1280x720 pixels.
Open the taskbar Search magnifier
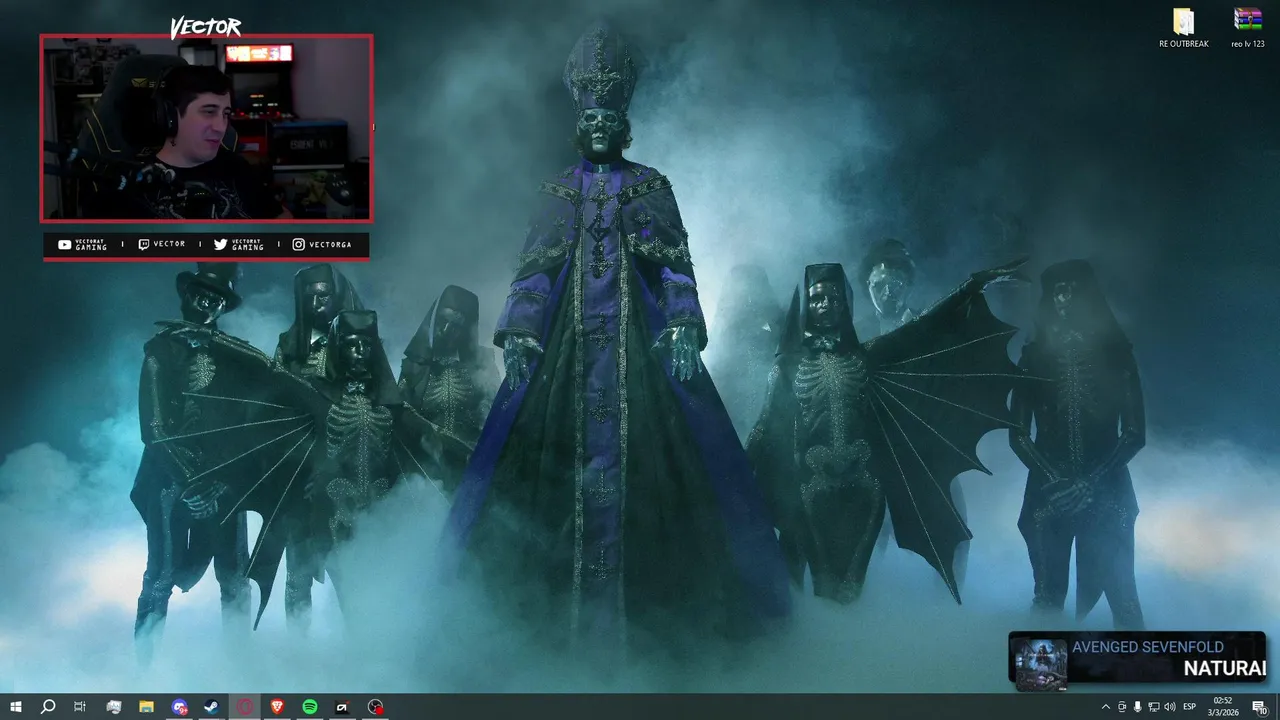click(x=47, y=707)
